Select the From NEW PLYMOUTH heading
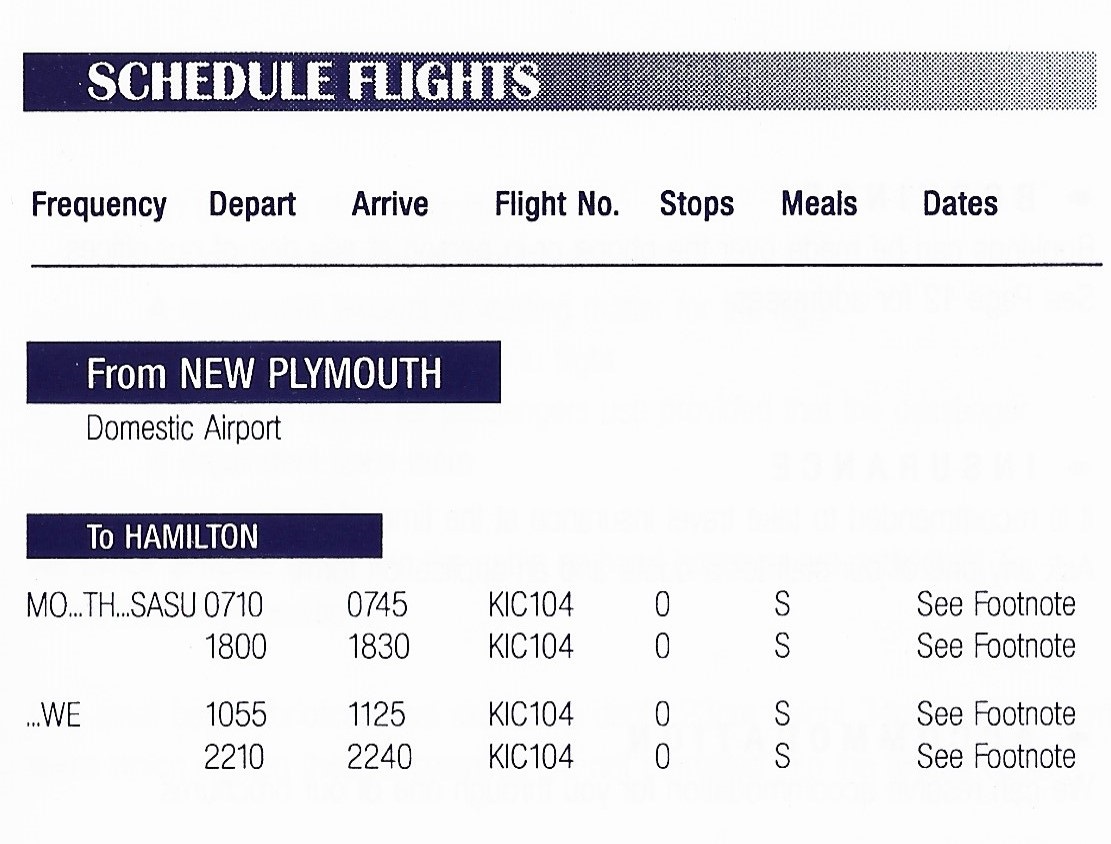 pyautogui.click(x=264, y=373)
